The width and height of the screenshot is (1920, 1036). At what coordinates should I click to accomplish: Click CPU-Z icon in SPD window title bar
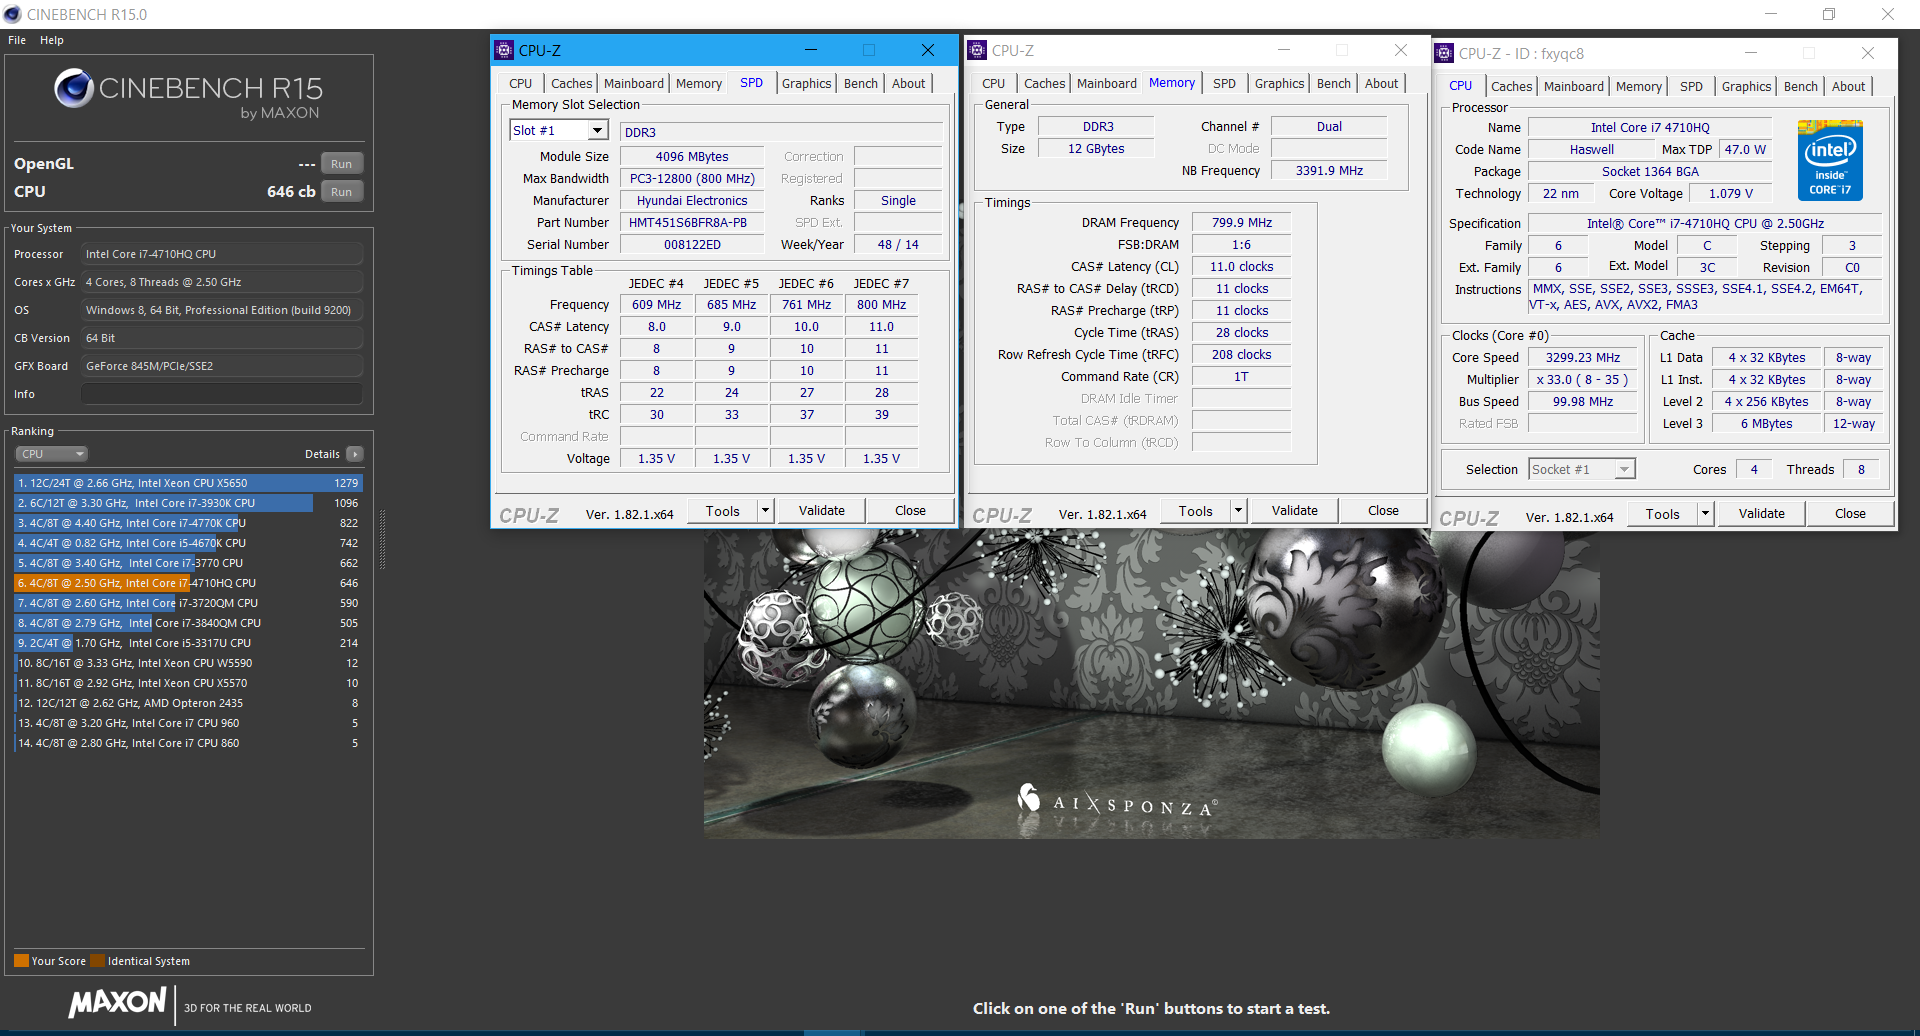505,50
